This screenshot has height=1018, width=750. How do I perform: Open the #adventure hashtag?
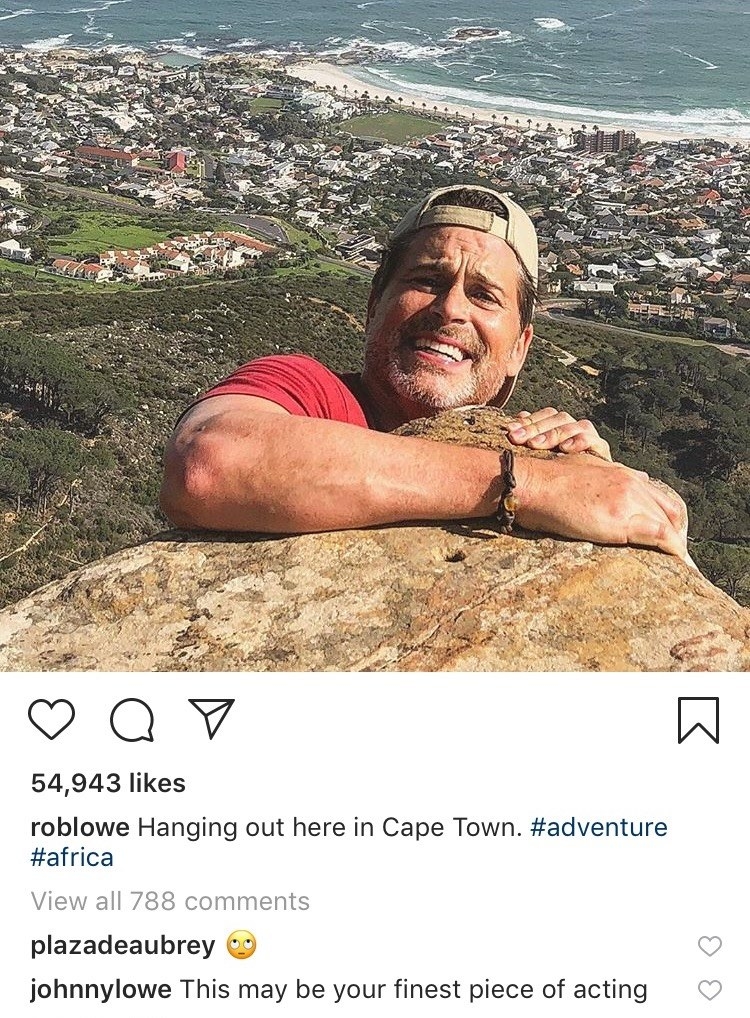tap(599, 827)
